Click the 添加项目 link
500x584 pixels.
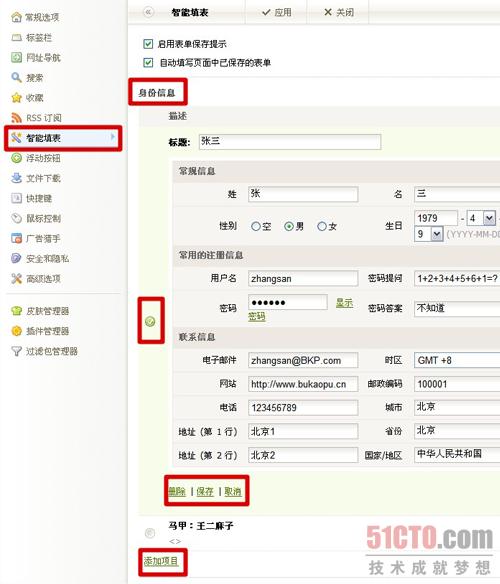click(x=161, y=561)
